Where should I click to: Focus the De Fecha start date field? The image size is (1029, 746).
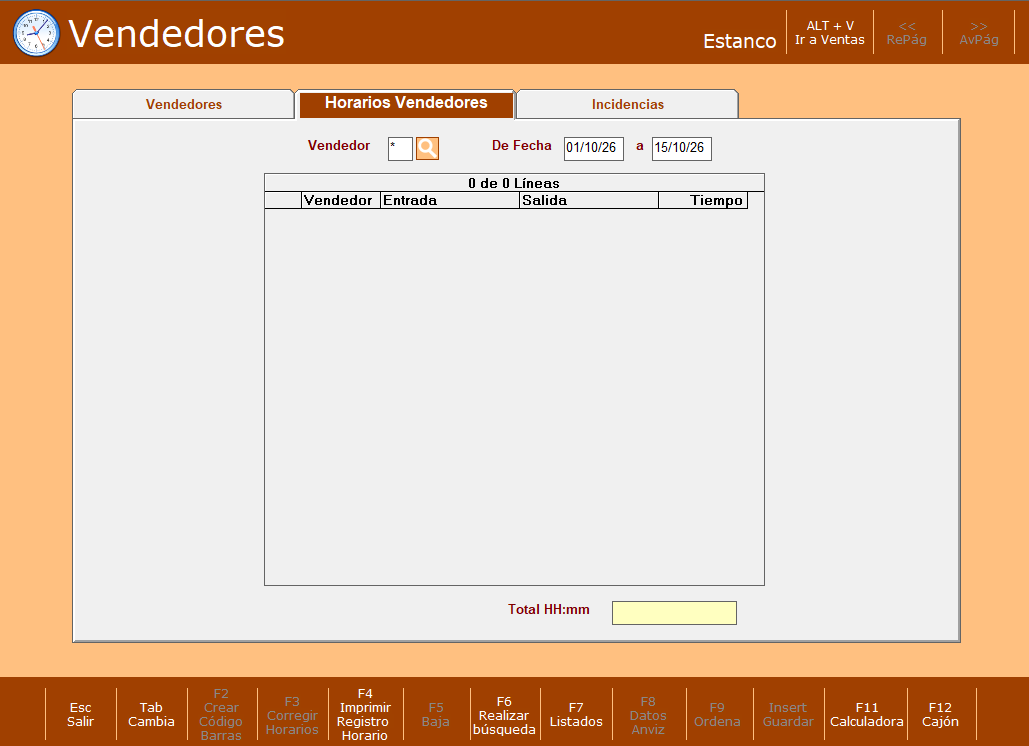click(x=594, y=148)
